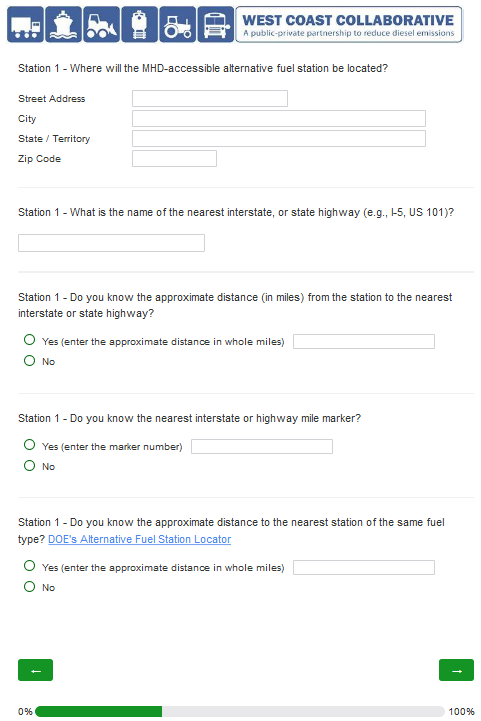This screenshot has height=721, width=481.
Task: Click the locomotive icon in header
Action: [x=139, y=24]
